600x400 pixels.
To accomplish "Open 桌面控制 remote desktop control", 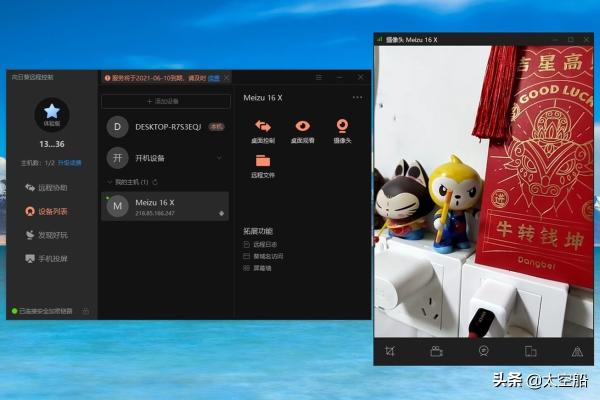I will click(x=263, y=131).
